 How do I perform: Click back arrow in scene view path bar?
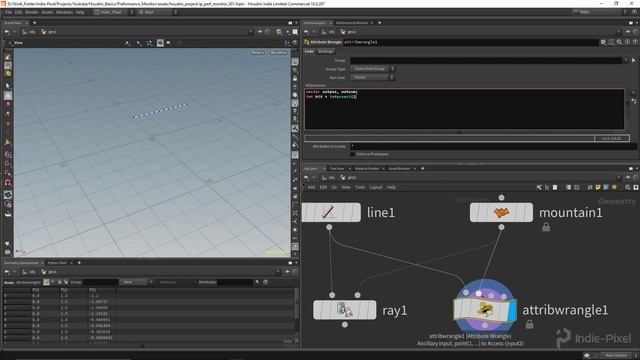[7, 31]
